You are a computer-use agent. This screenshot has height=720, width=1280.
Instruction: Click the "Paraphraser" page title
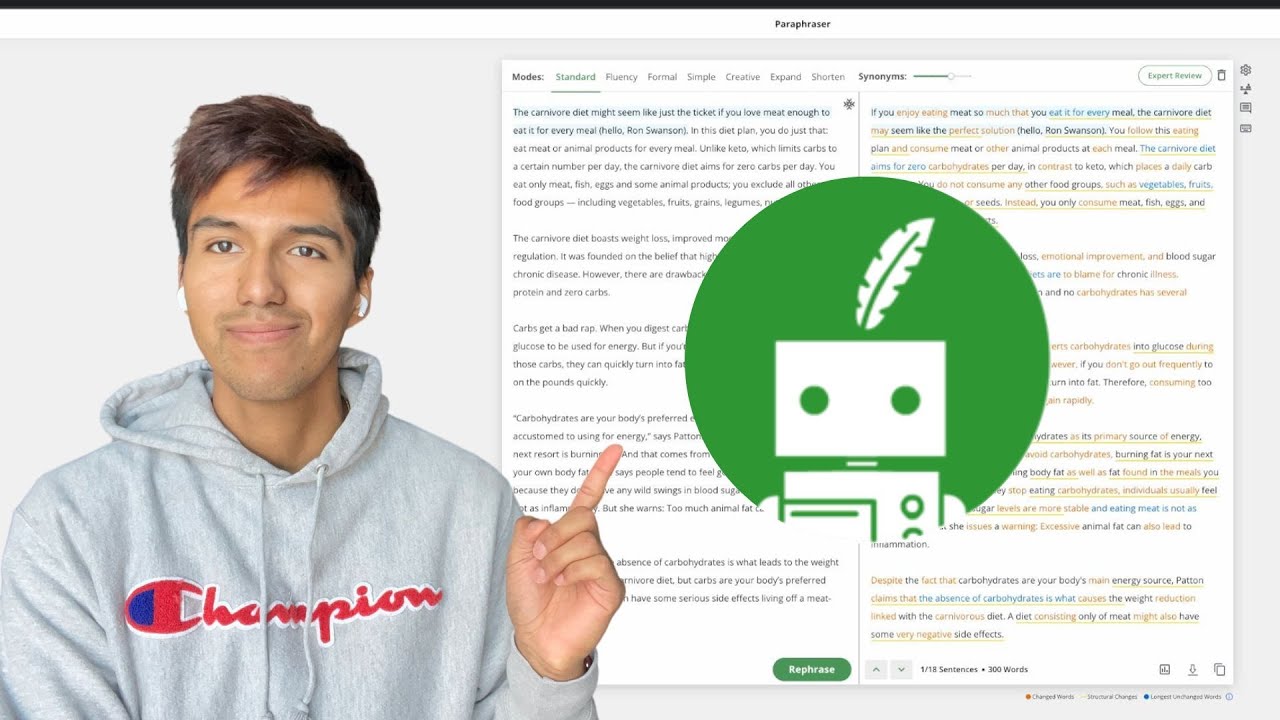802,24
